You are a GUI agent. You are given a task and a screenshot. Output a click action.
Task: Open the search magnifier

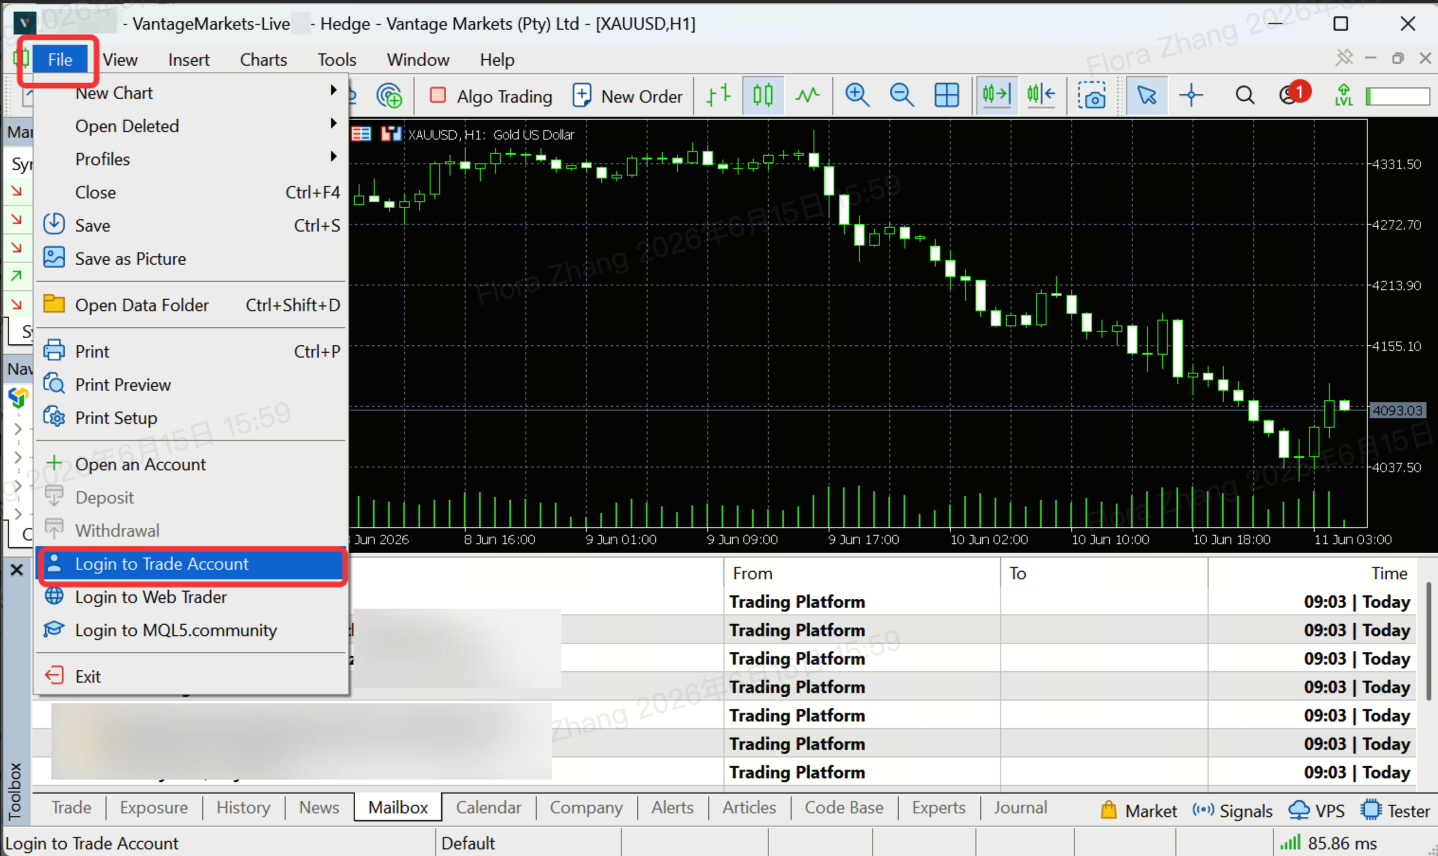[1245, 96]
